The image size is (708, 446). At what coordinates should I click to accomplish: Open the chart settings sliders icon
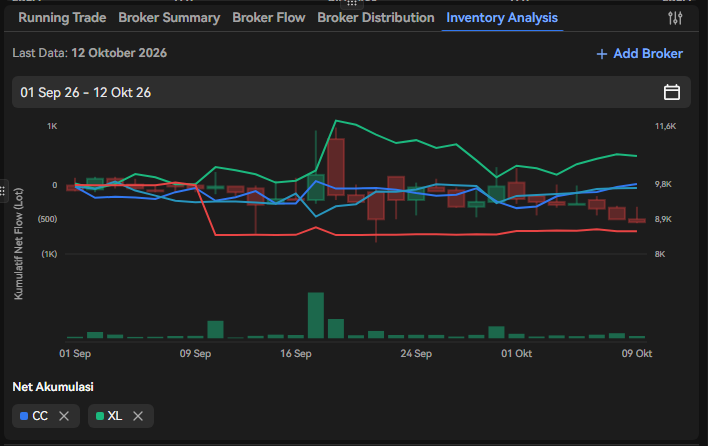(x=675, y=18)
